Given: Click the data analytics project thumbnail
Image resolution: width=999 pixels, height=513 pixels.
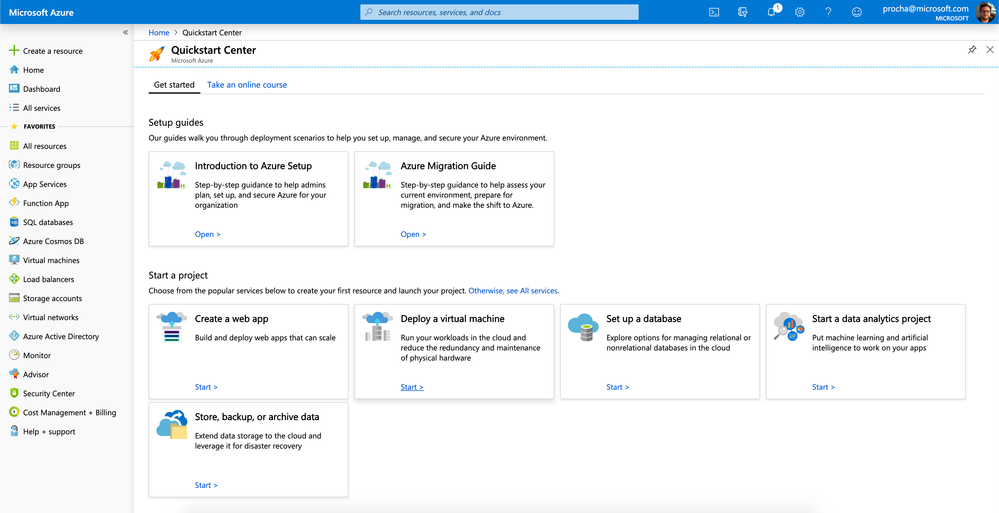Looking at the screenshot, I should click(x=789, y=327).
